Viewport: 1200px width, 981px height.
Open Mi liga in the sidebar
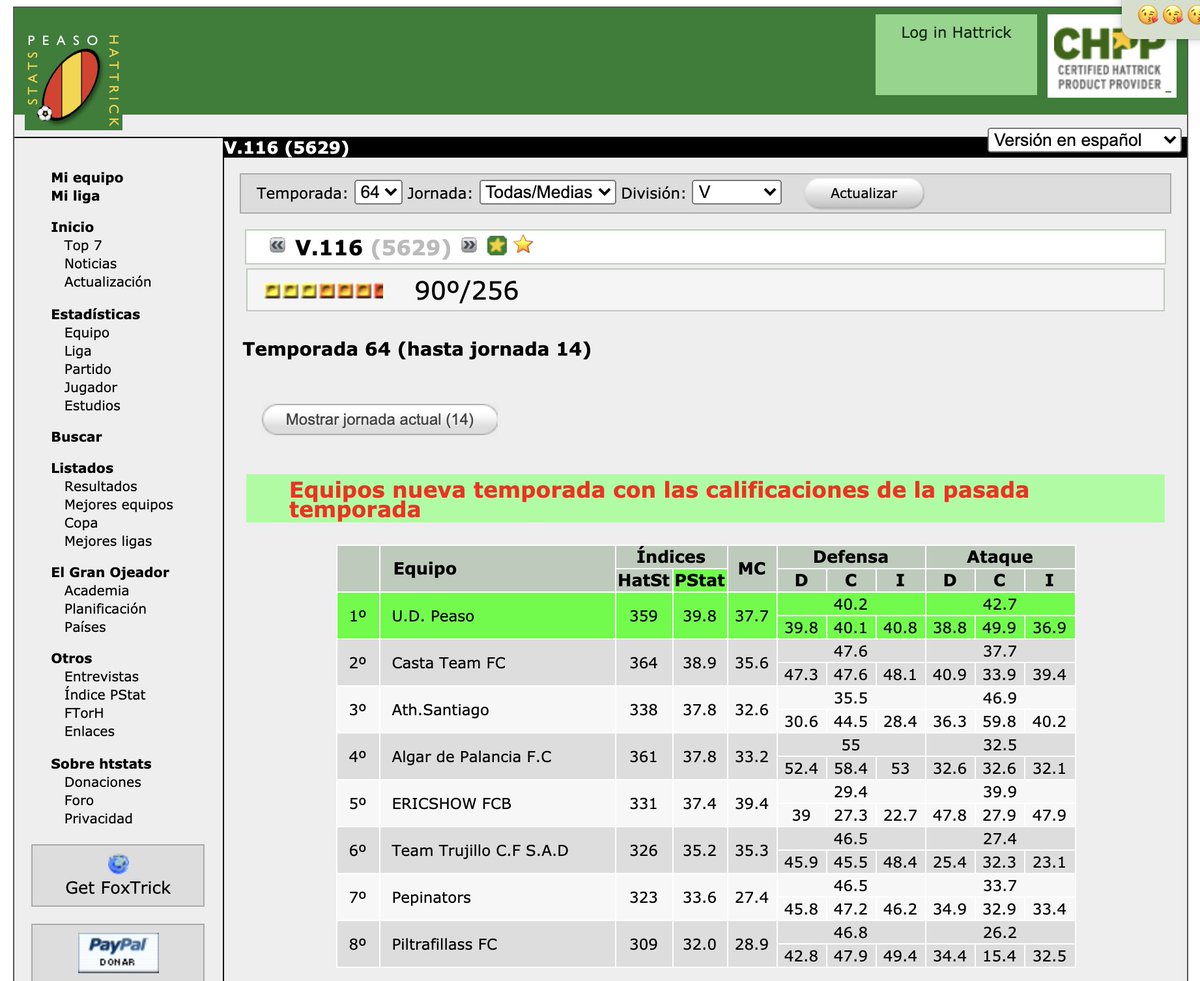point(75,196)
